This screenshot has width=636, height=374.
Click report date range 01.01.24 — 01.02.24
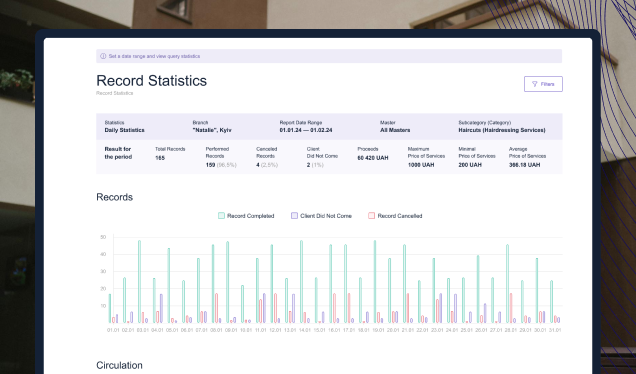[306, 130]
